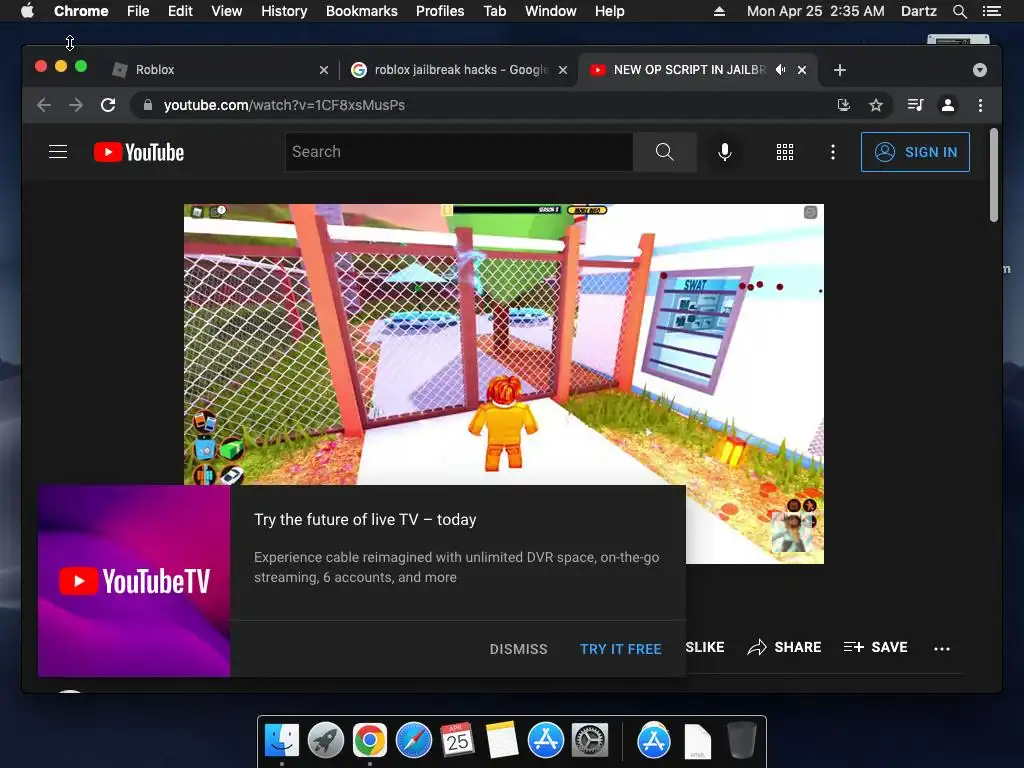1024x768 pixels.
Task: Launch Safari from the Dock
Action: [413, 741]
